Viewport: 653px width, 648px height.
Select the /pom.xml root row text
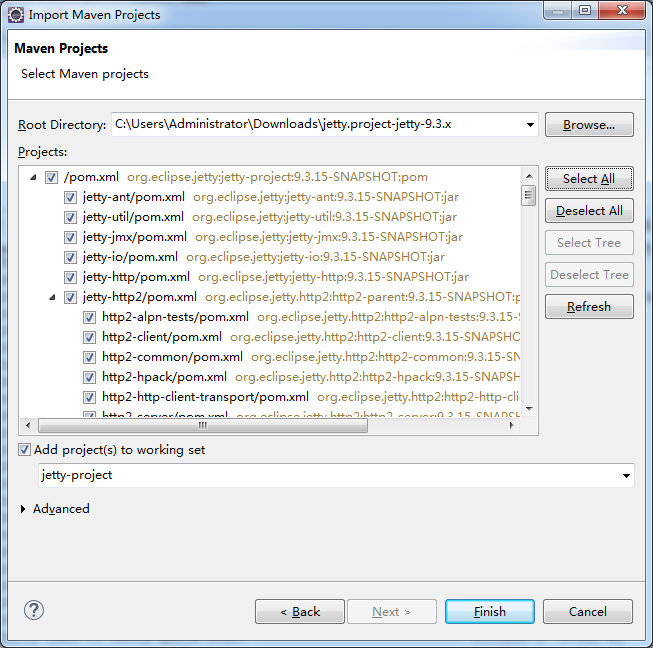coord(91,177)
